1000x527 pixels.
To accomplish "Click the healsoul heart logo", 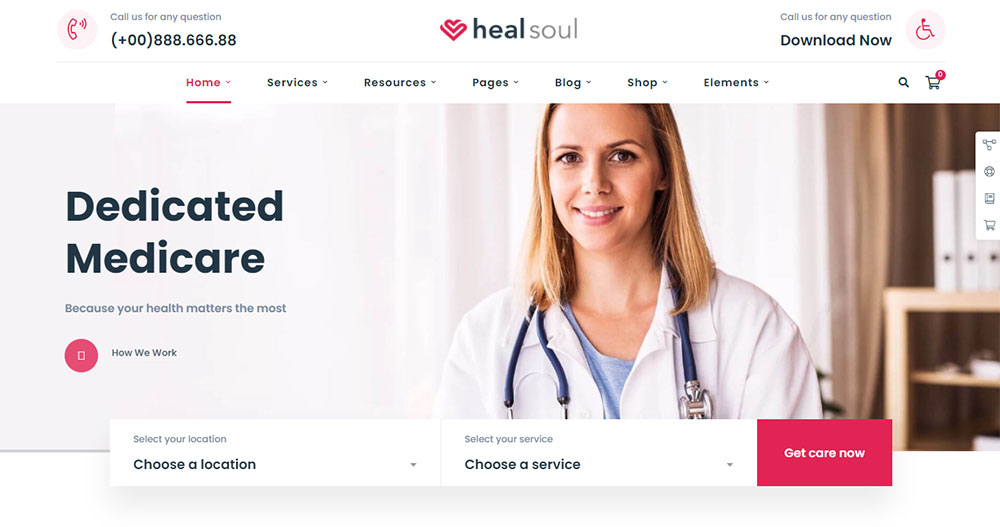I will pyautogui.click(x=509, y=29).
